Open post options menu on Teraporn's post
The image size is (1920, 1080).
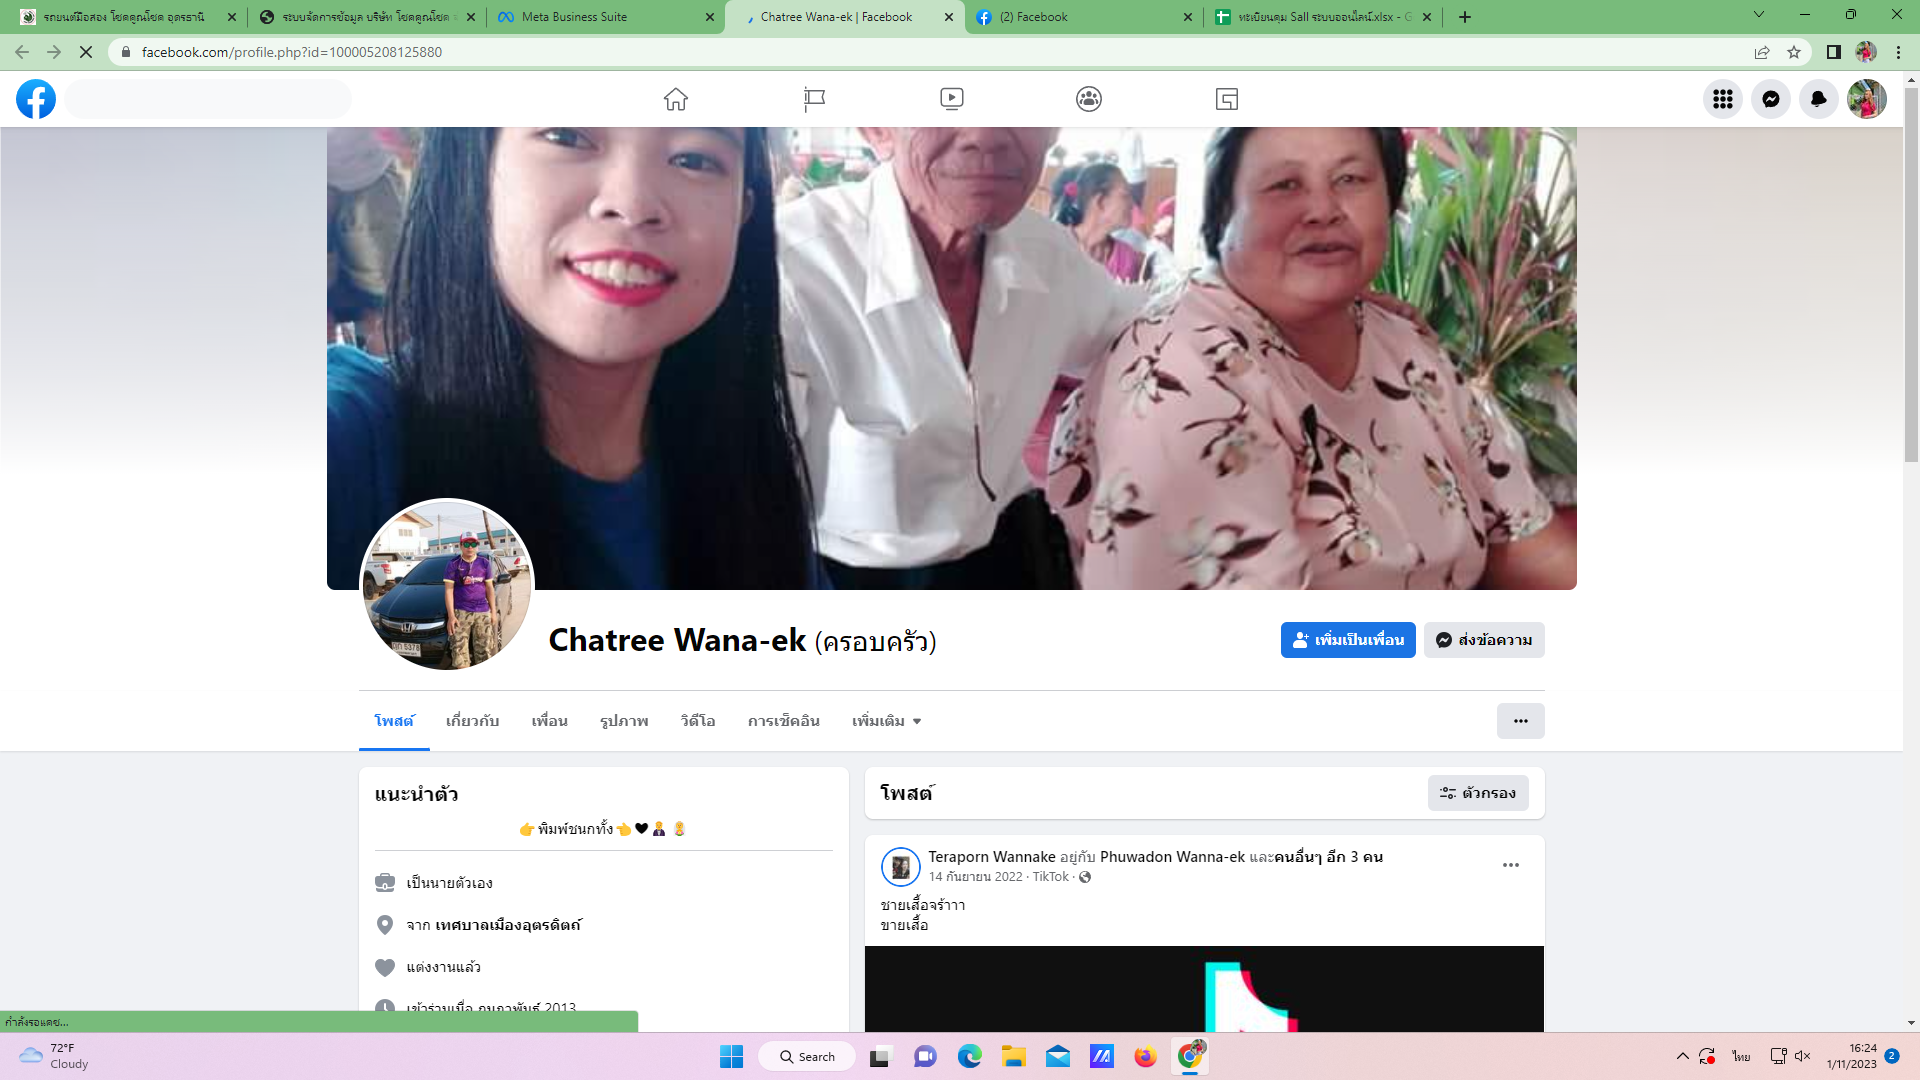tap(1510, 865)
